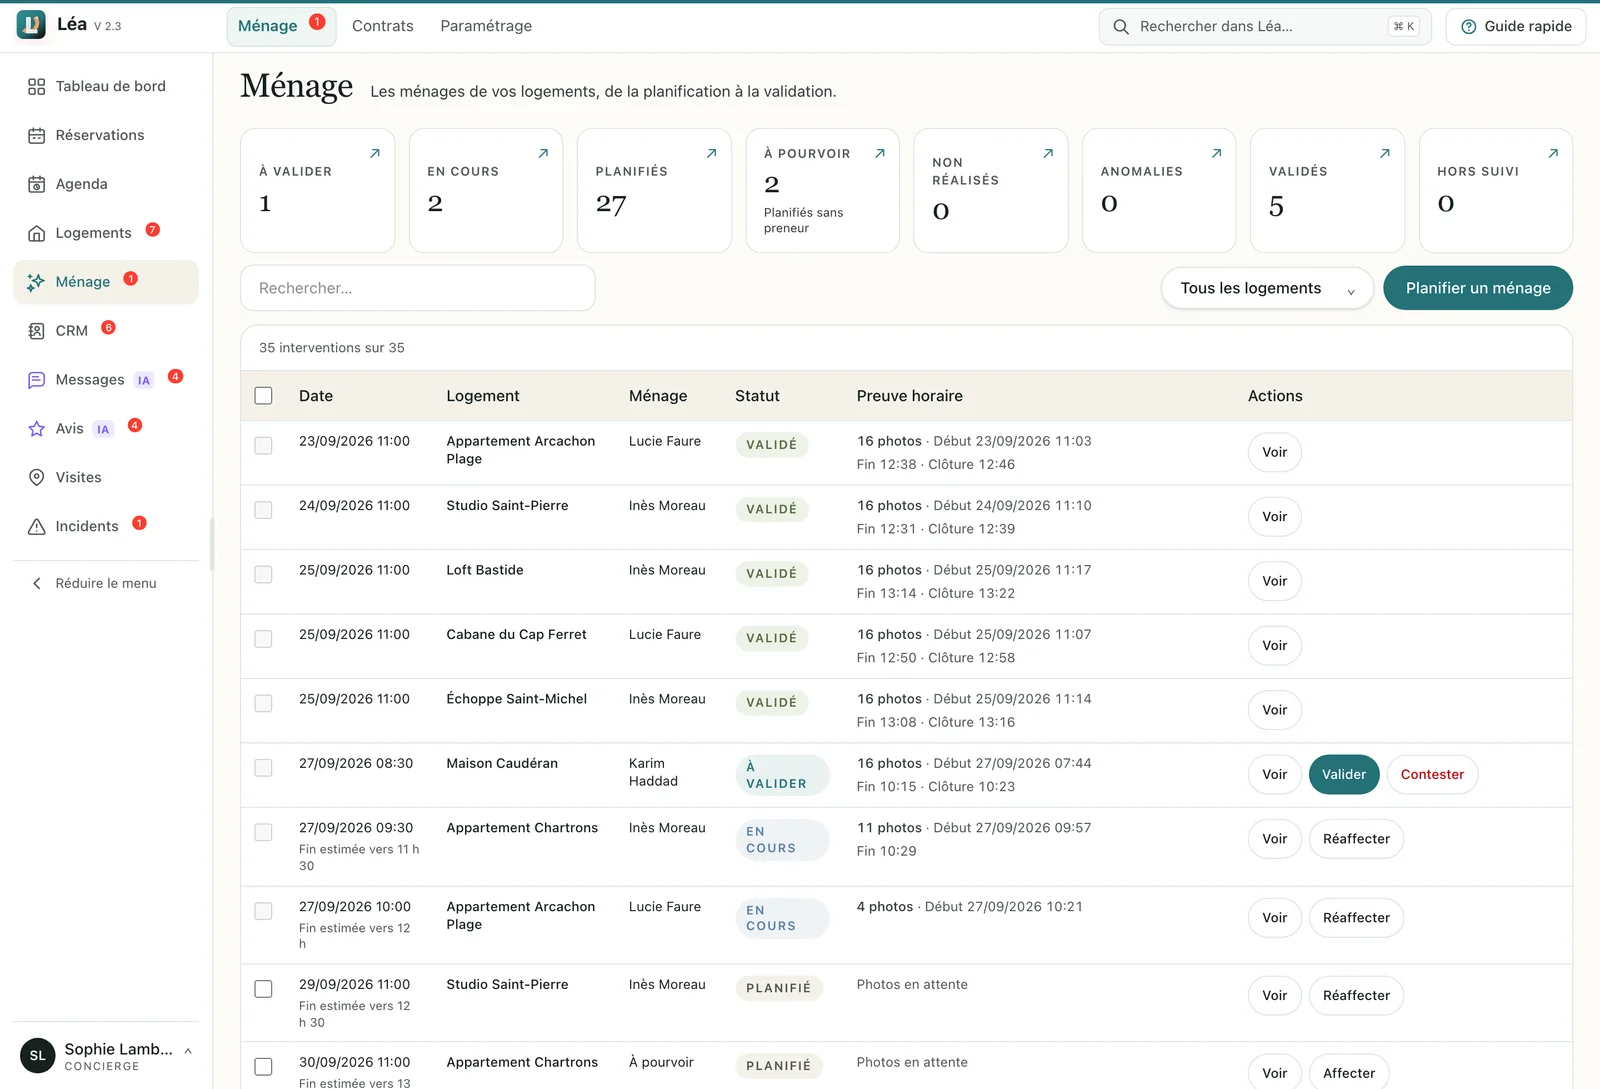Switch to the Paramétrage tab
The width and height of the screenshot is (1600, 1089).
tap(486, 26)
